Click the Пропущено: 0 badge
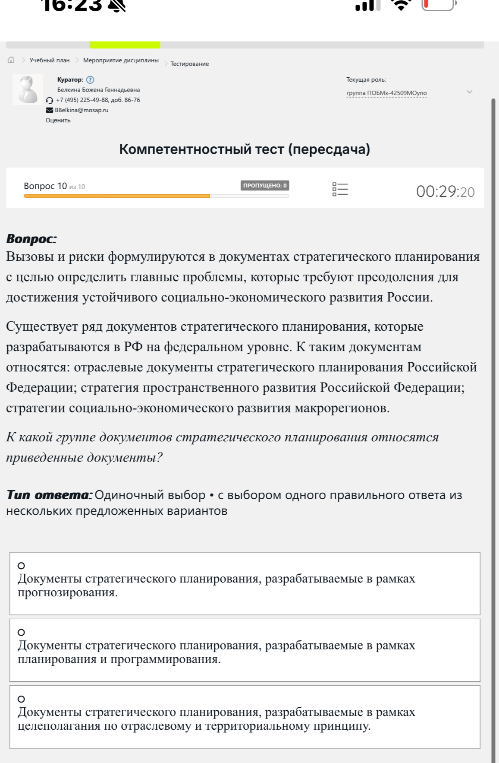Viewport: 499px width, 763px height. (x=265, y=185)
